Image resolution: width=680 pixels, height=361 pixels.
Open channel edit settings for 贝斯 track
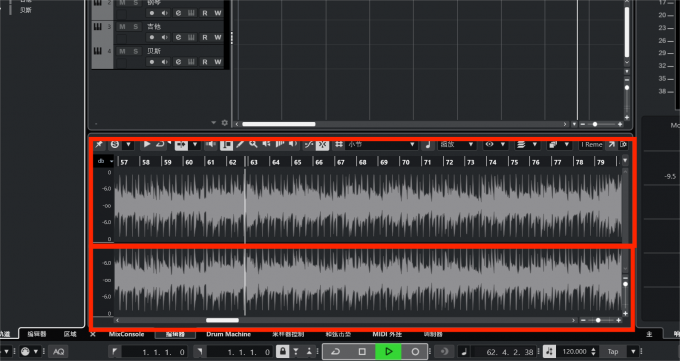pyautogui.click(x=178, y=62)
